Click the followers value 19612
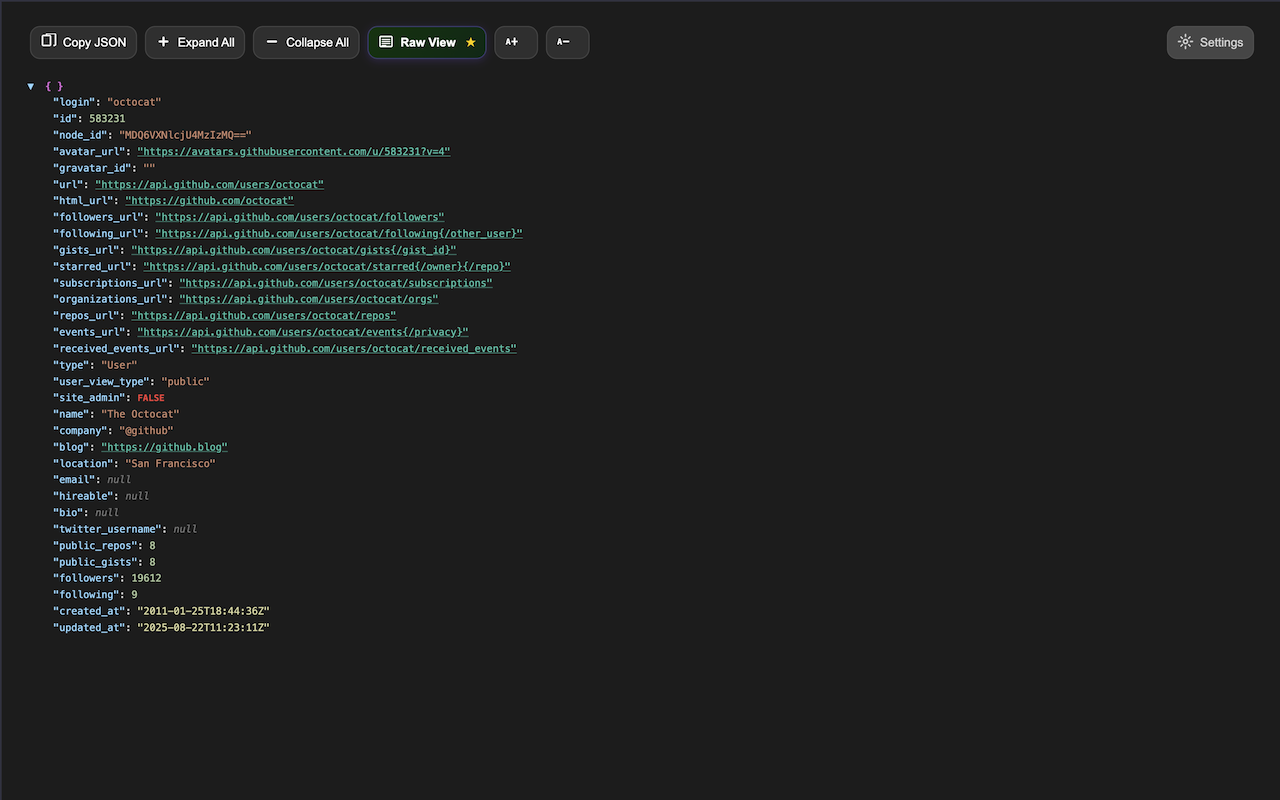 [146, 578]
